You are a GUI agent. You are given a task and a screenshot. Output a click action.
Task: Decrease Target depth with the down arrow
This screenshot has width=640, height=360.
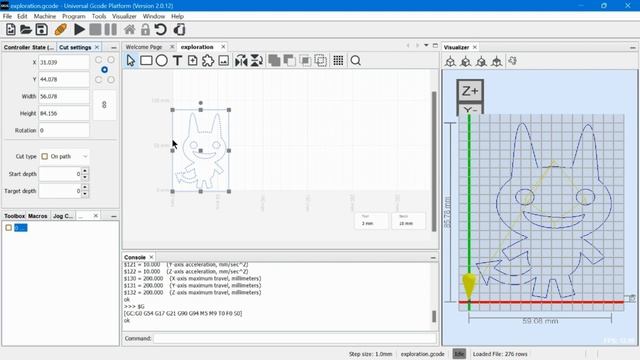tap(84, 194)
